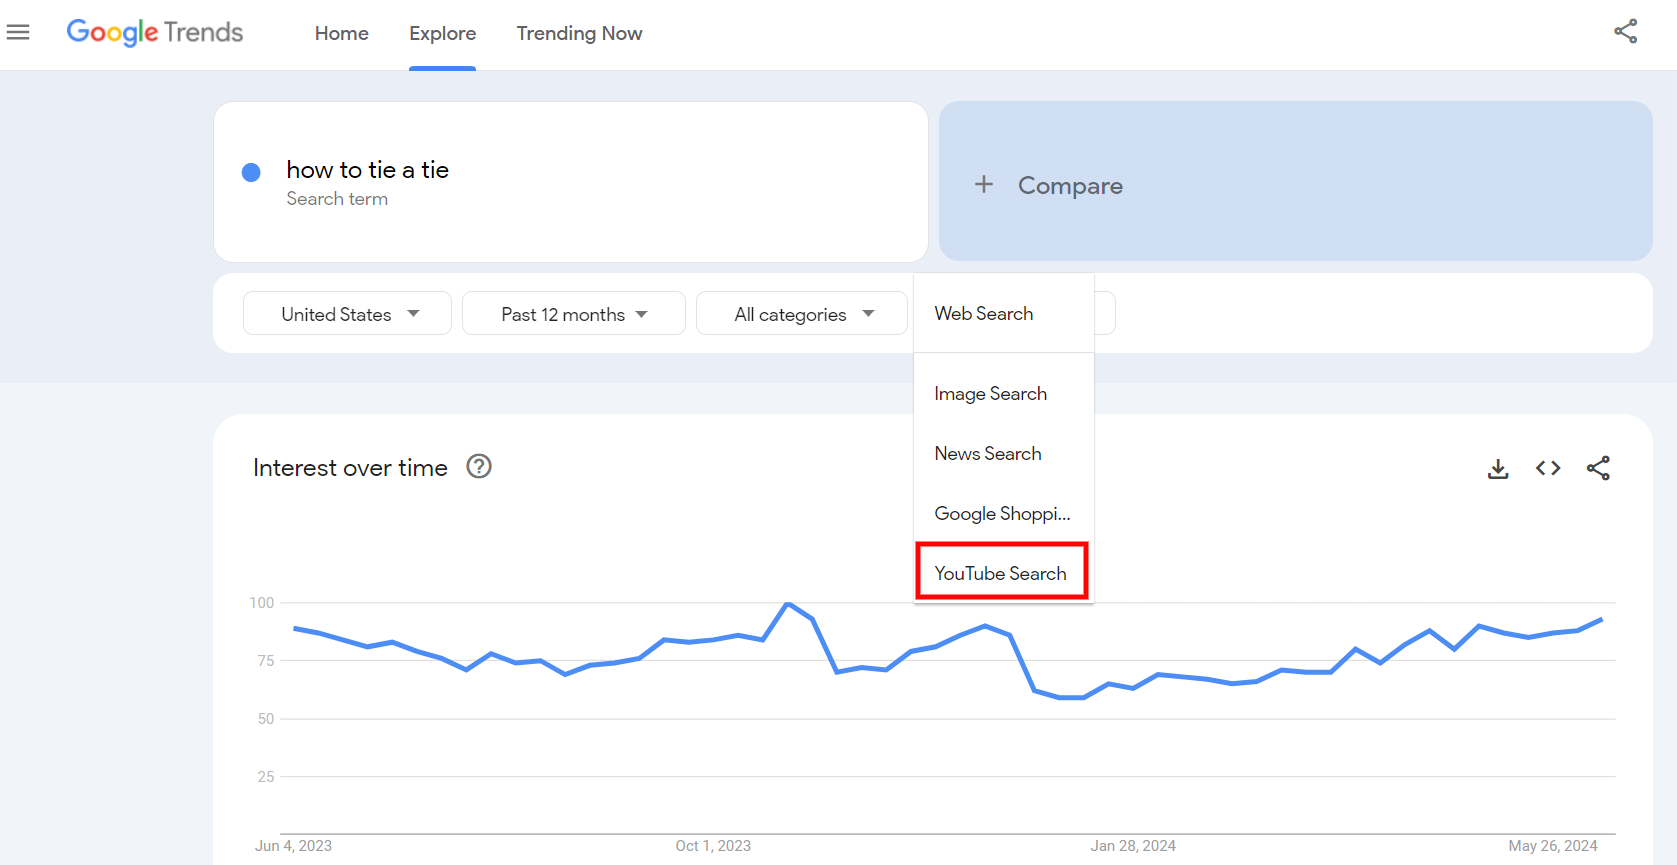Click the plus icon in Compare
1677x865 pixels.
[984, 184]
